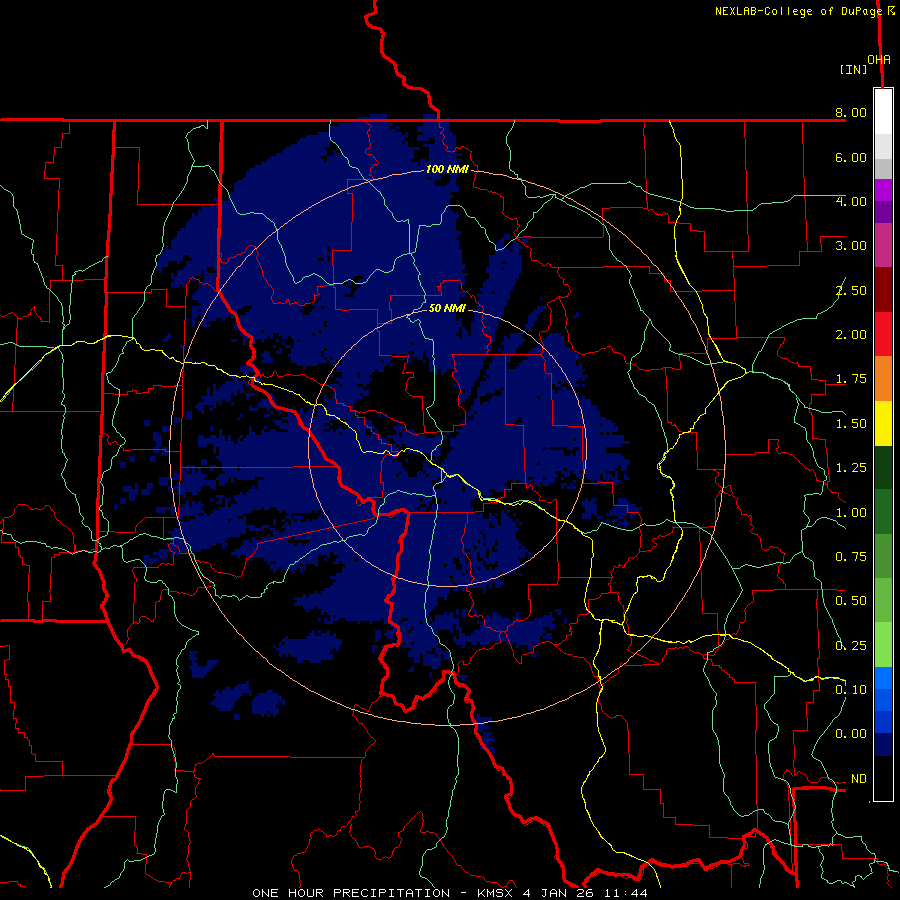The image size is (900, 900).
Task: Click the 0.50 legend value
Action: pos(851,601)
